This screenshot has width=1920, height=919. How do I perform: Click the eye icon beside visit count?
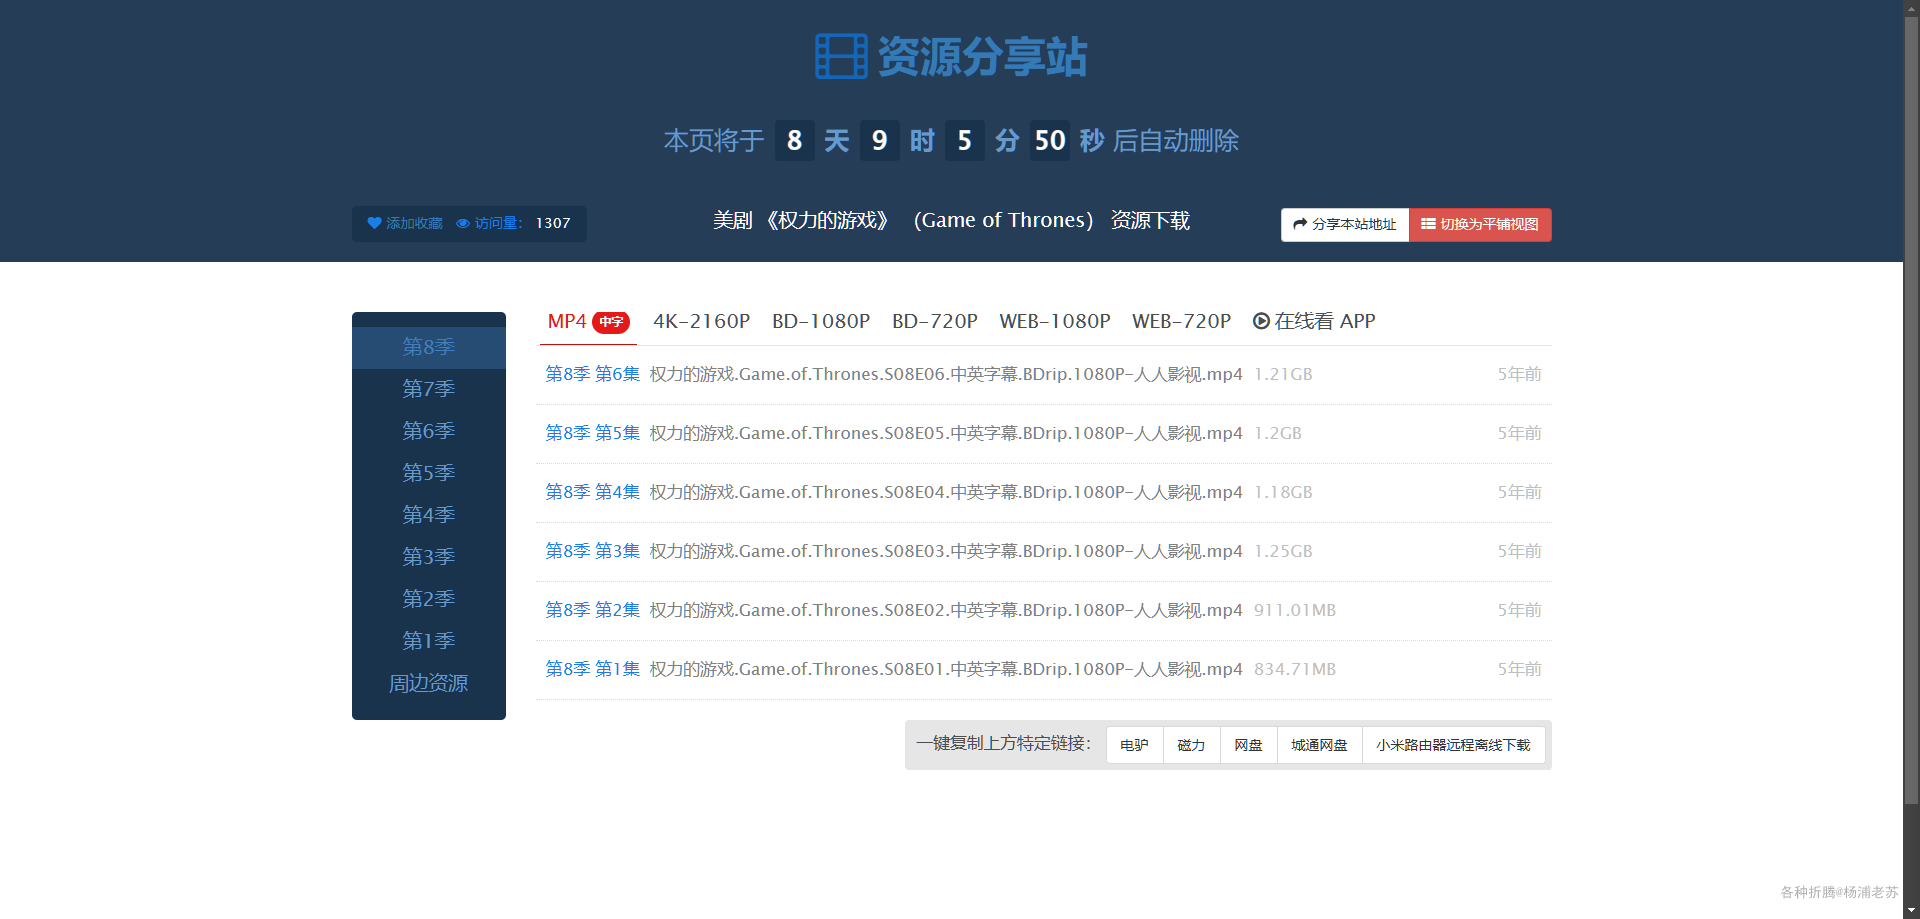[x=463, y=224]
